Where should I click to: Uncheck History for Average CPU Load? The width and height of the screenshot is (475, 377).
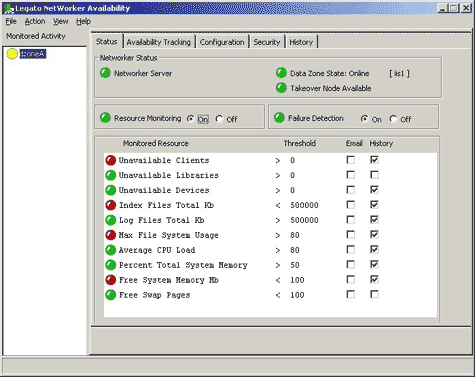[x=374, y=250]
